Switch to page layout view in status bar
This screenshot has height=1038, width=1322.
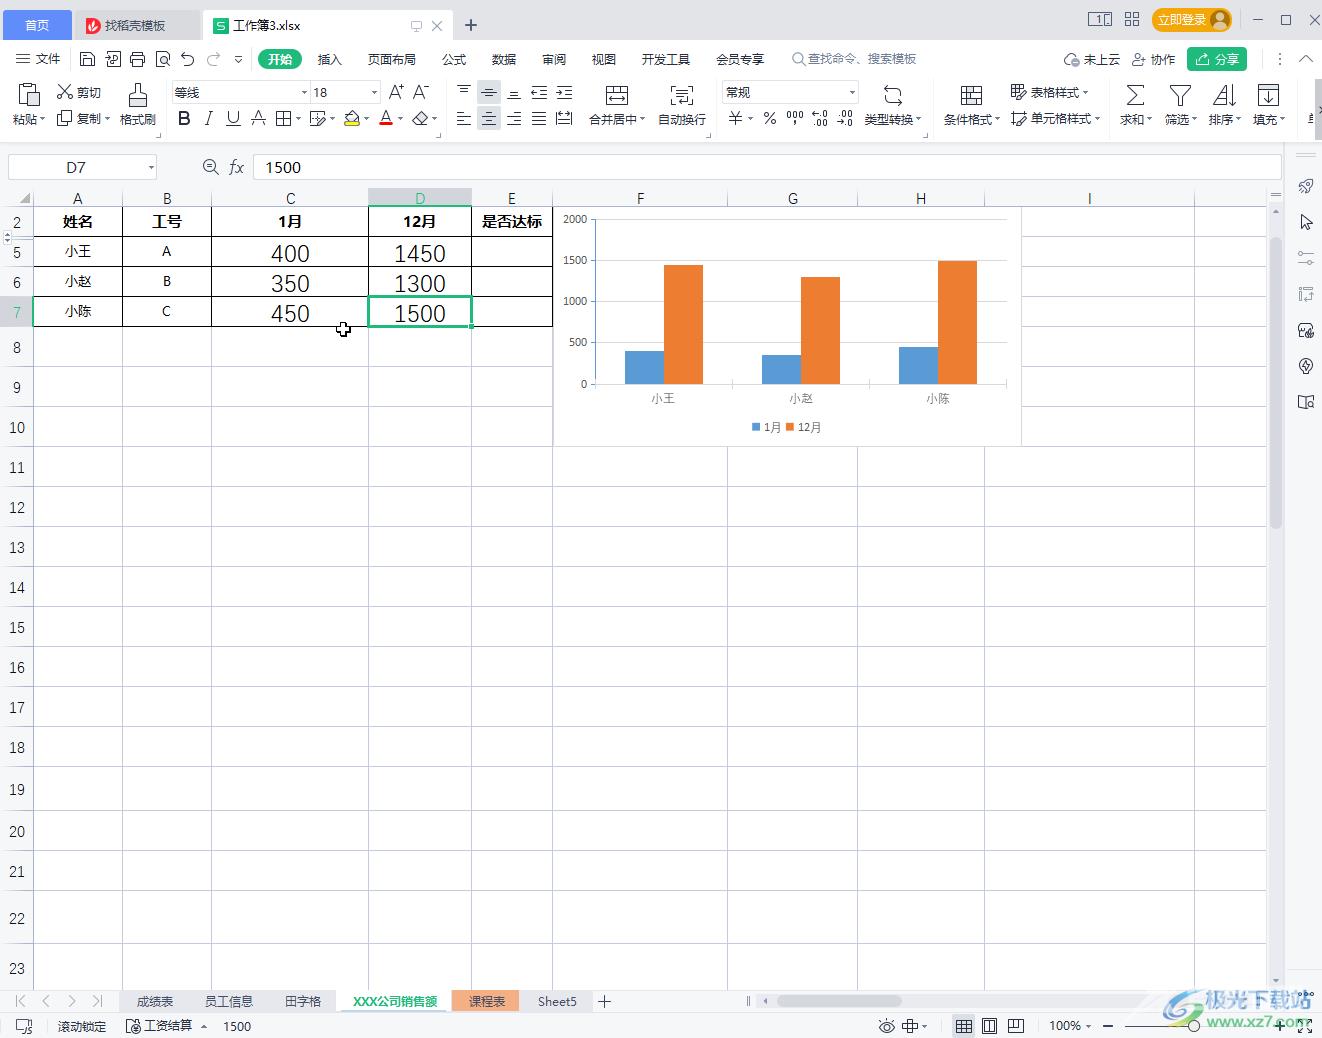(990, 1026)
